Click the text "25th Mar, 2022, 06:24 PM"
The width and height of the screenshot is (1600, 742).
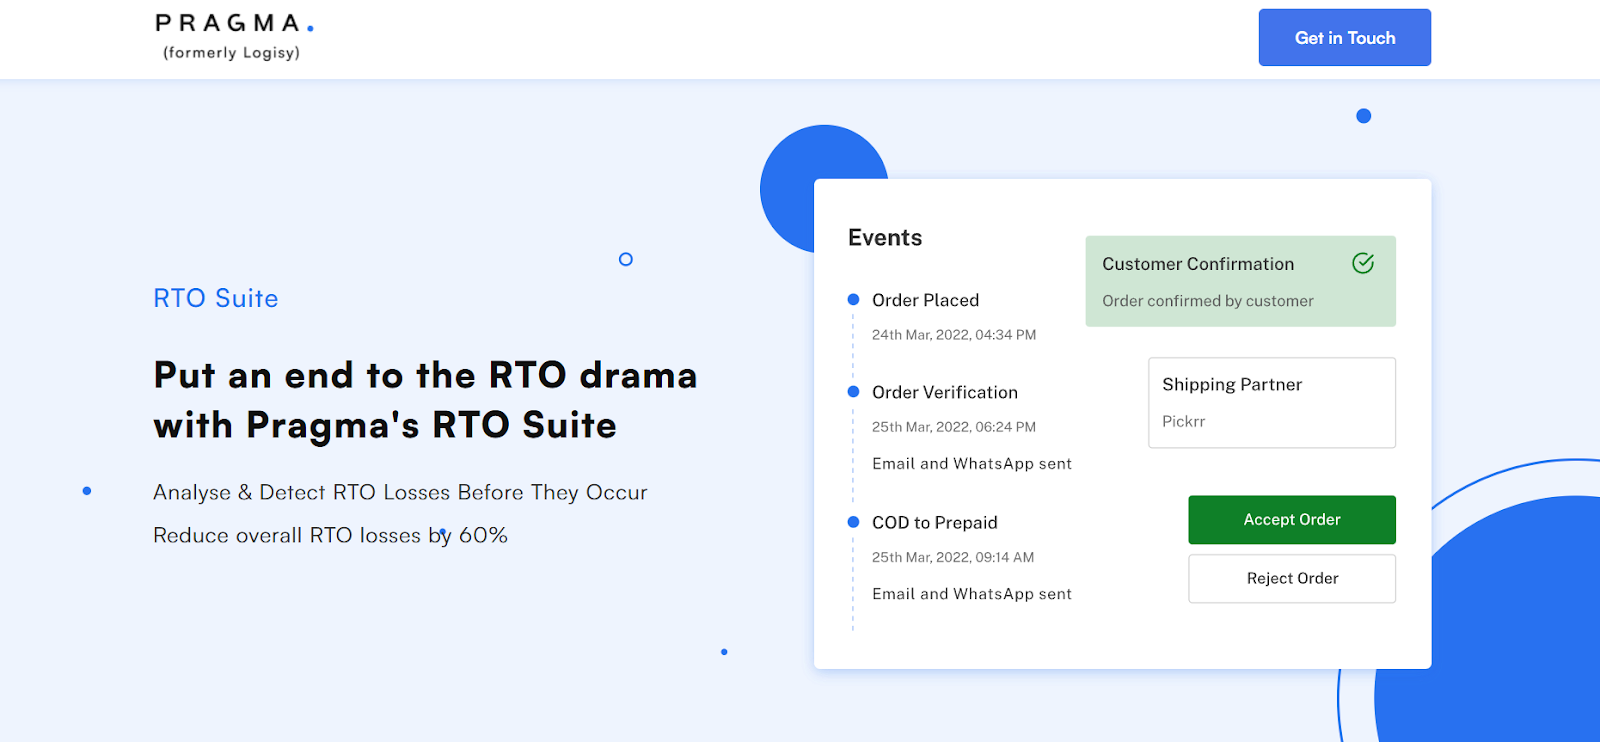point(954,427)
